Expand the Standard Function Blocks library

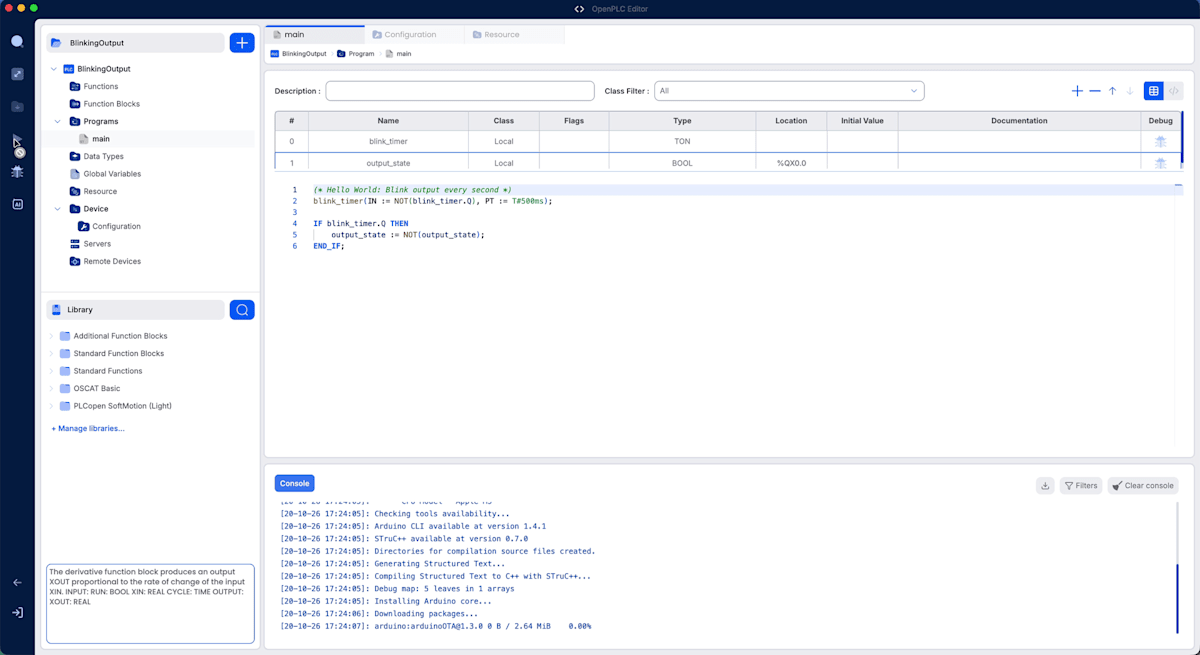(52, 353)
